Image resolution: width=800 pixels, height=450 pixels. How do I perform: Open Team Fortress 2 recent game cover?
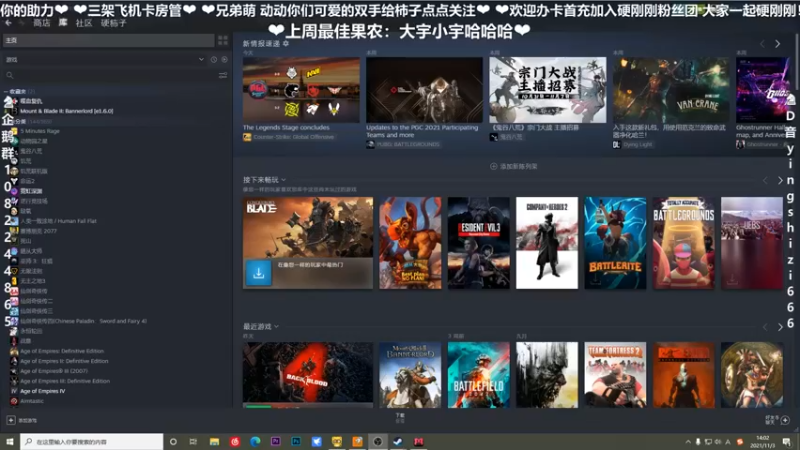pos(615,375)
